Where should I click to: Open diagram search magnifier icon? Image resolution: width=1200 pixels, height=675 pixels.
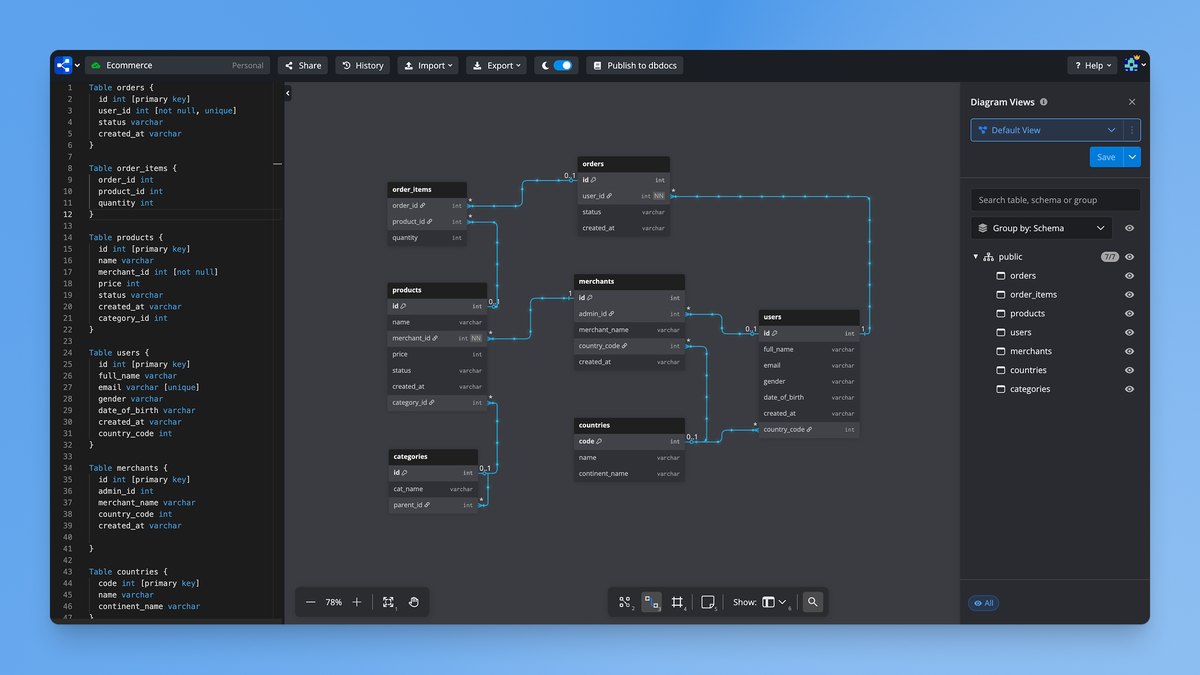(x=813, y=602)
